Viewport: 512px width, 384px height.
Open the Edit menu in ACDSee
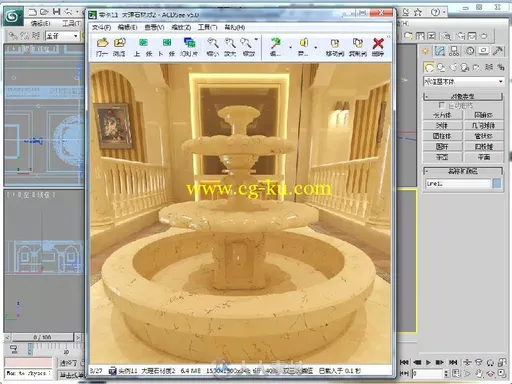coord(127,27)
